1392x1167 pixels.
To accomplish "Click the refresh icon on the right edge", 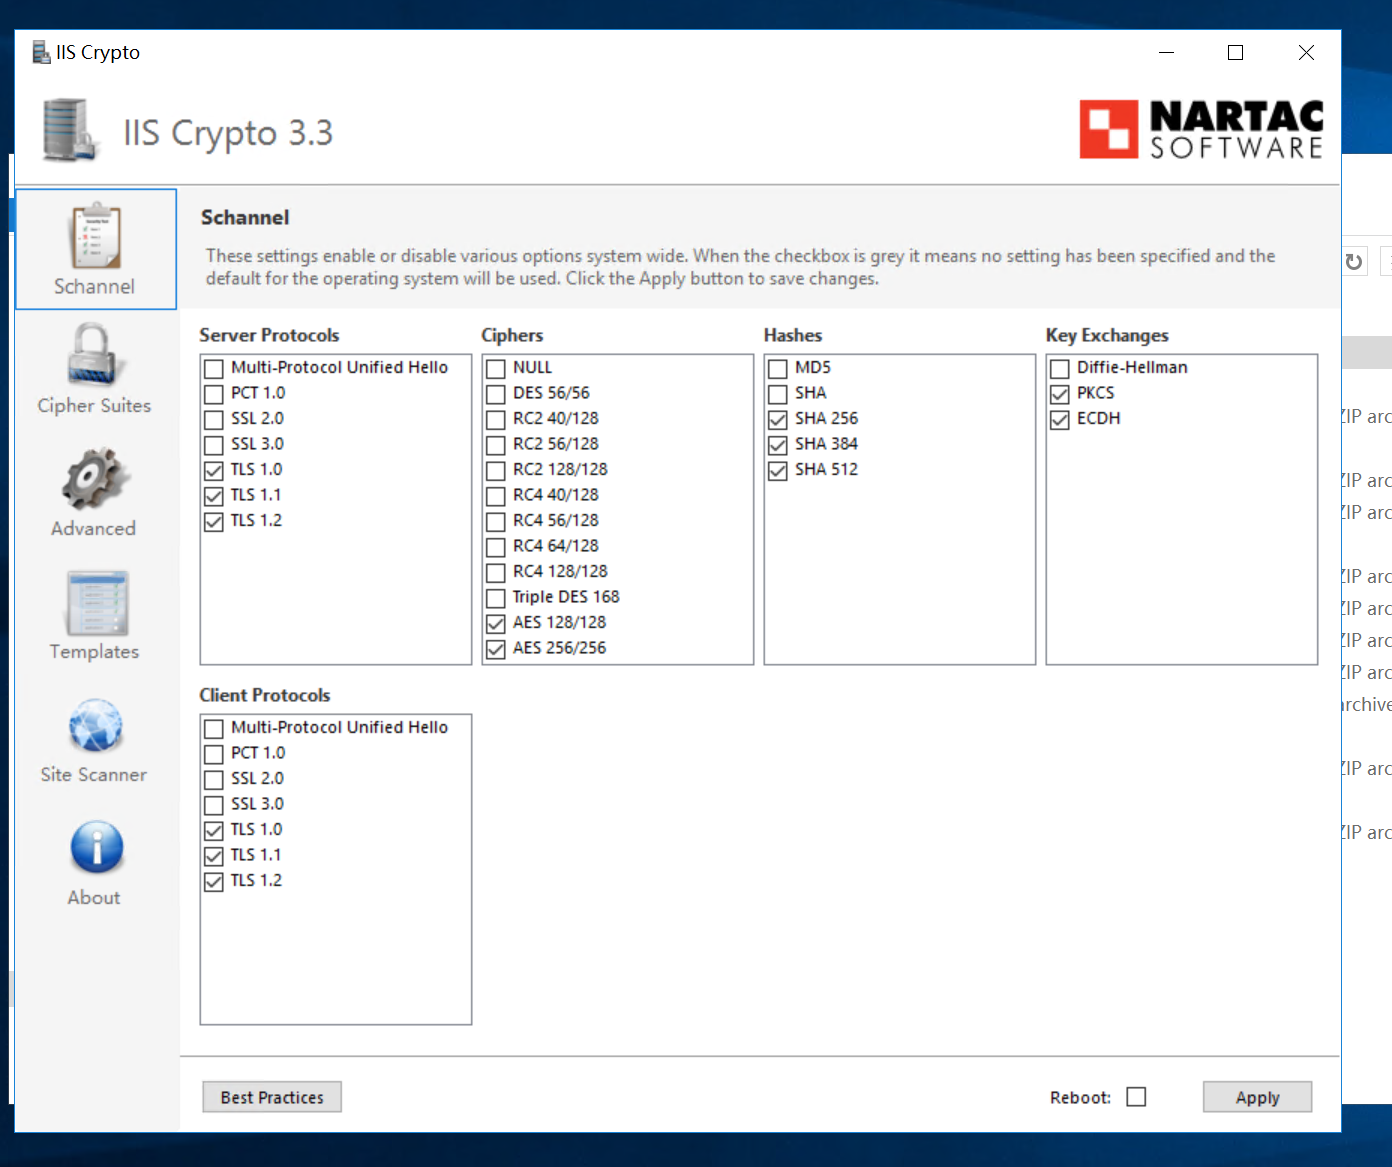I will [x=1355, y=261].
